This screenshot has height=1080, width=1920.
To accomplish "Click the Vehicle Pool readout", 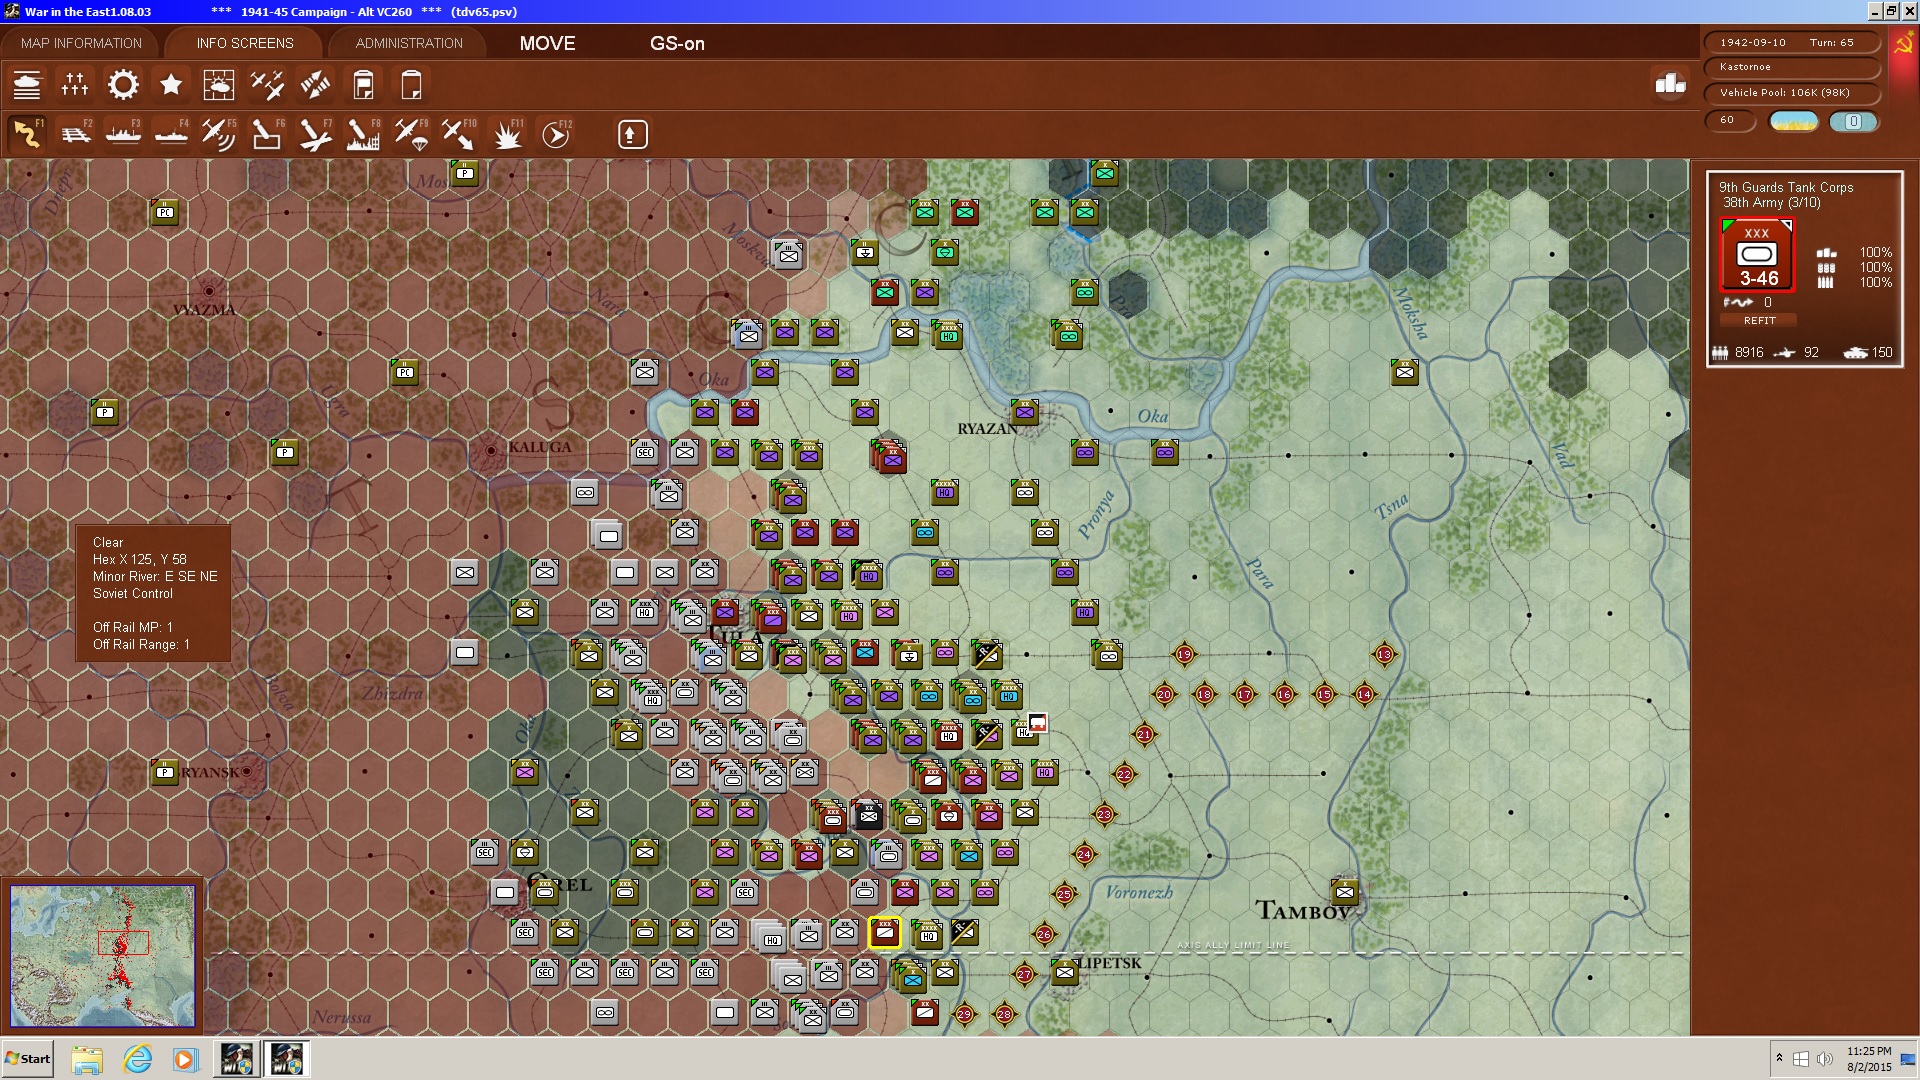I will (1792, 93).
